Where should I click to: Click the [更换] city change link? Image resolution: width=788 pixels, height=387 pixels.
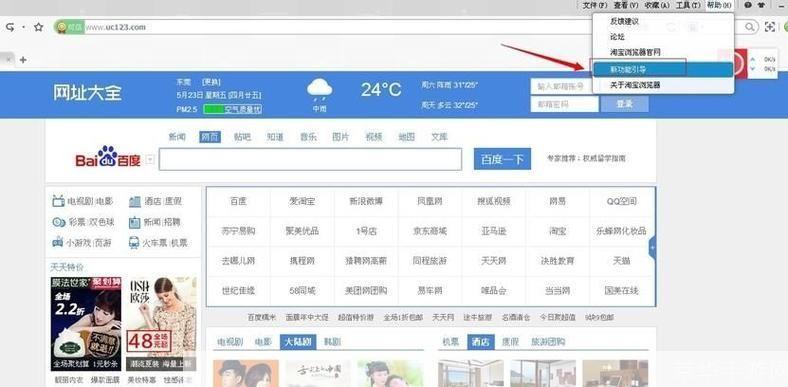tap(211, 81)
